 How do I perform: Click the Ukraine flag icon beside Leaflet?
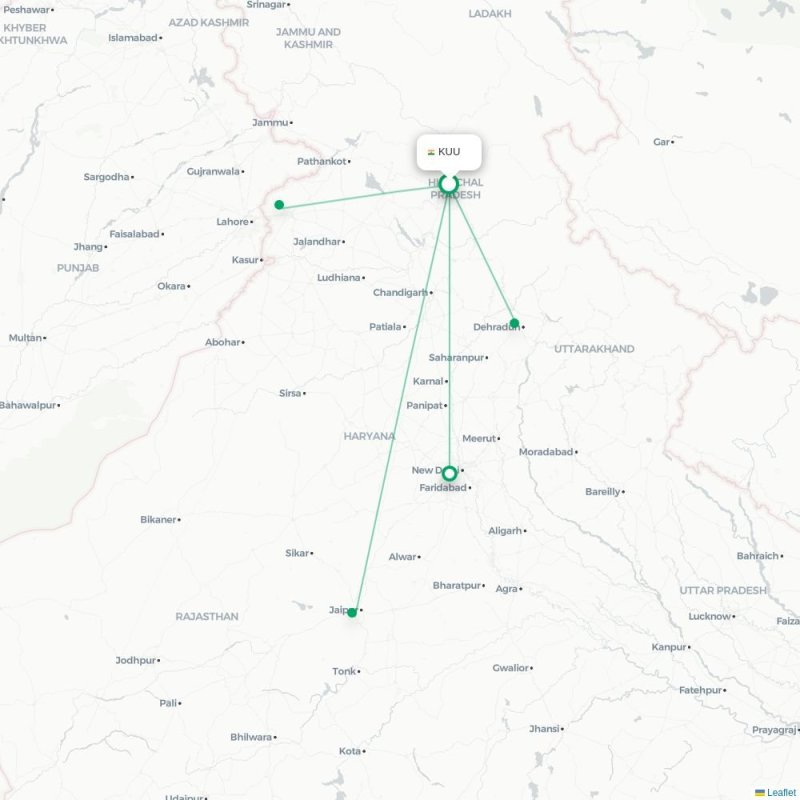[760, 792]
